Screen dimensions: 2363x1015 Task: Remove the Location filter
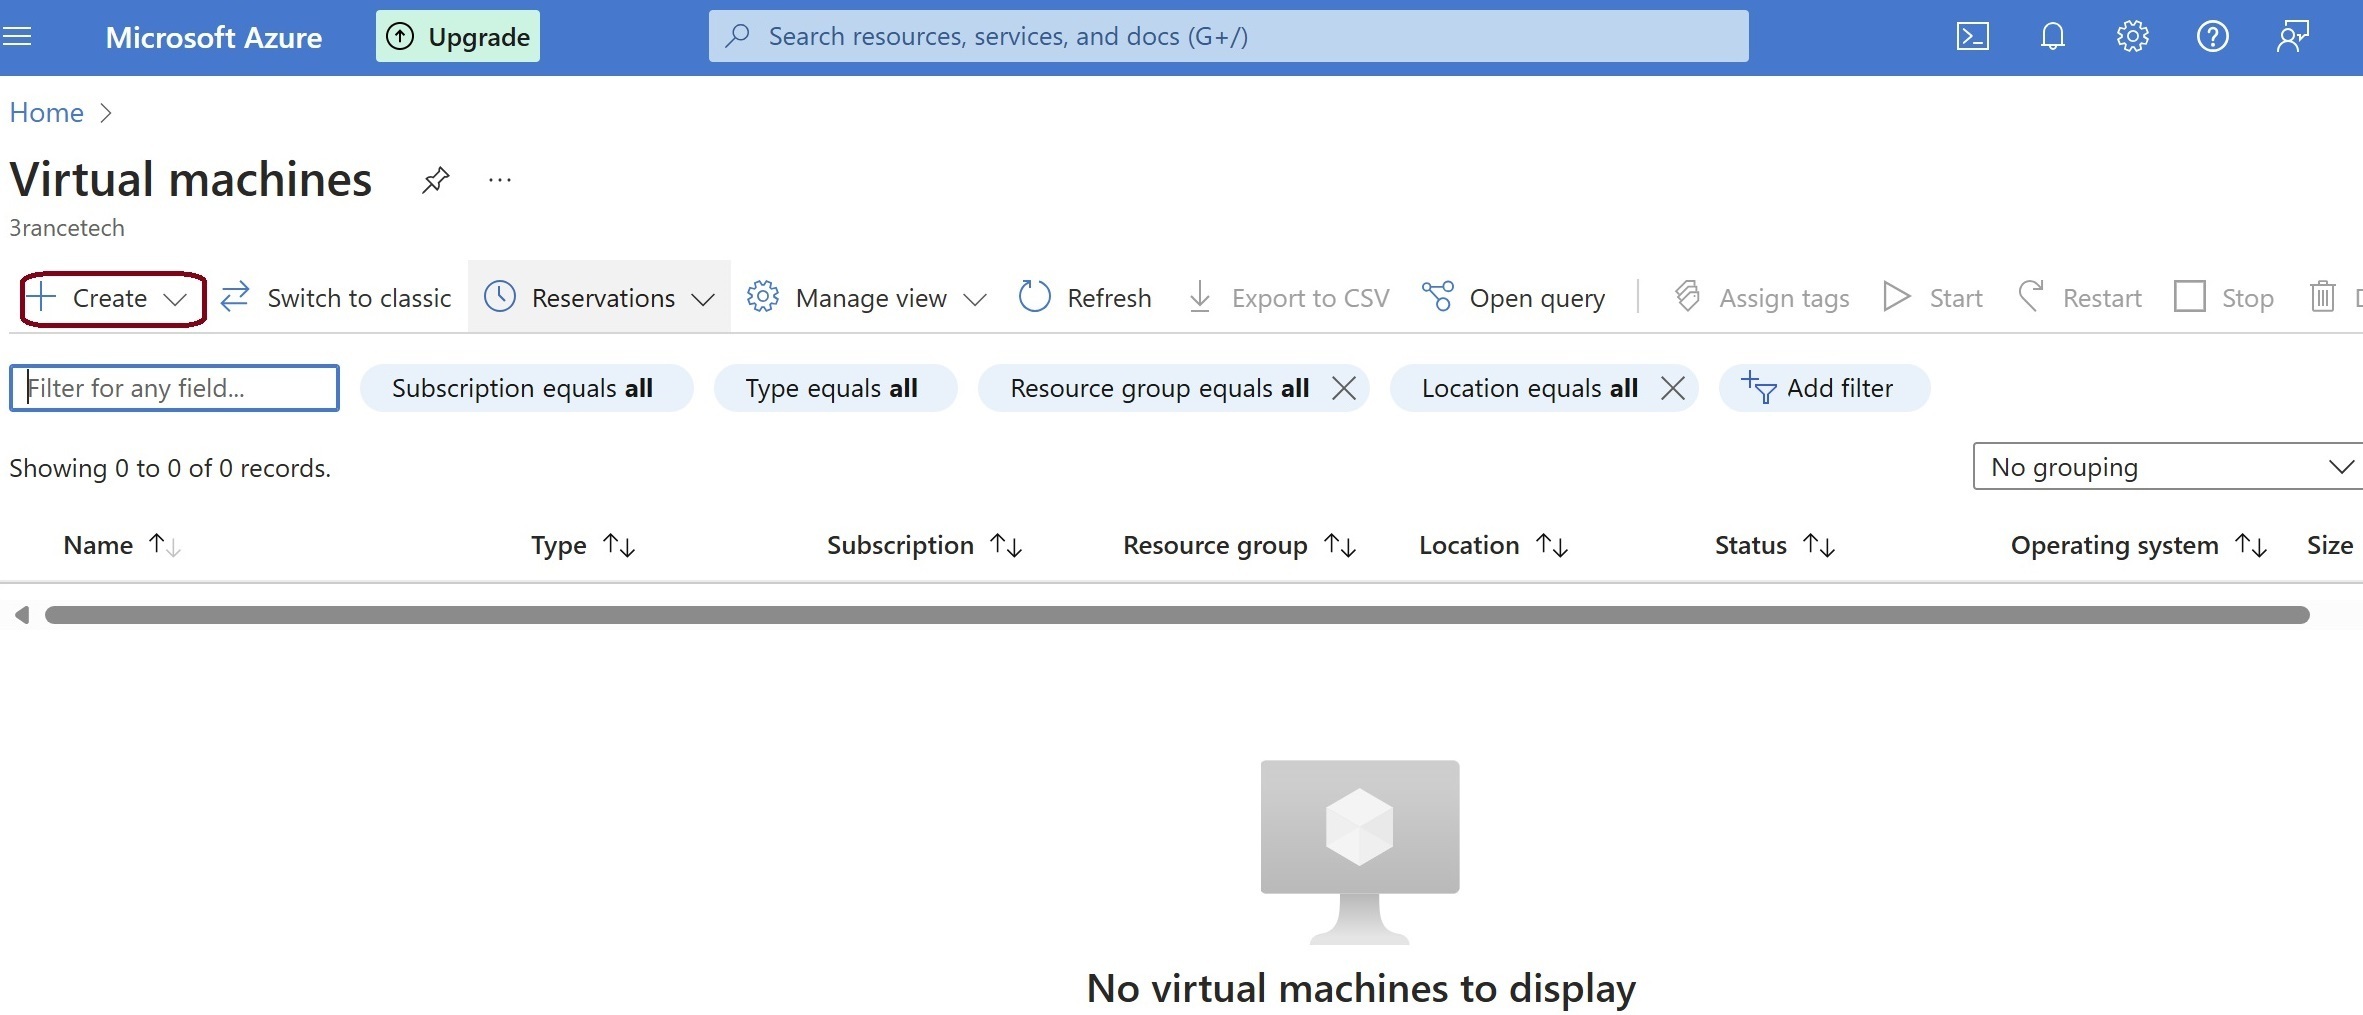coord(1673,388)
